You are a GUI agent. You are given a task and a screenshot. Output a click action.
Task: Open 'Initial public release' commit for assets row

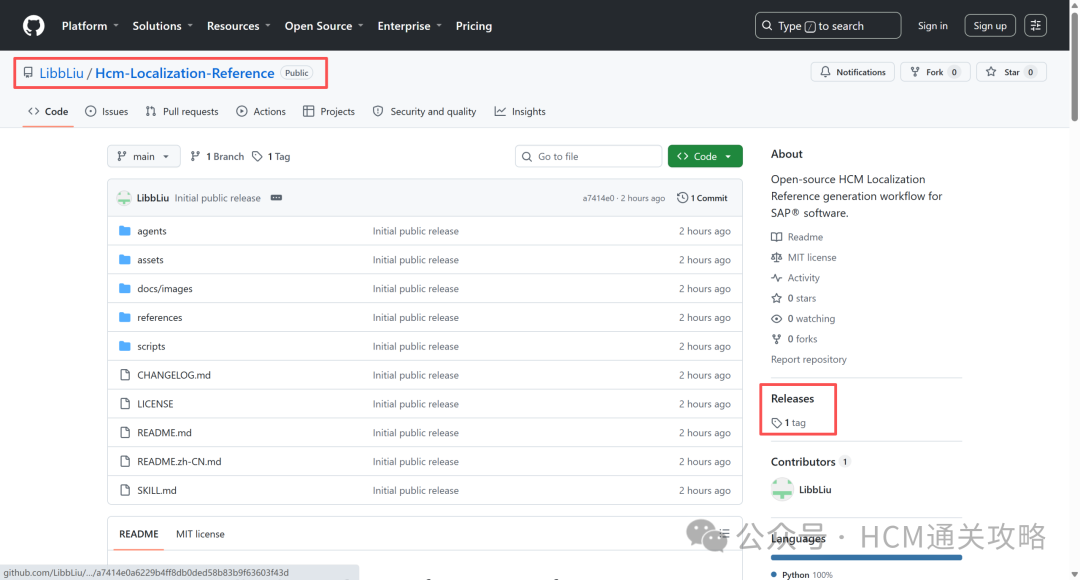[415, 260]
